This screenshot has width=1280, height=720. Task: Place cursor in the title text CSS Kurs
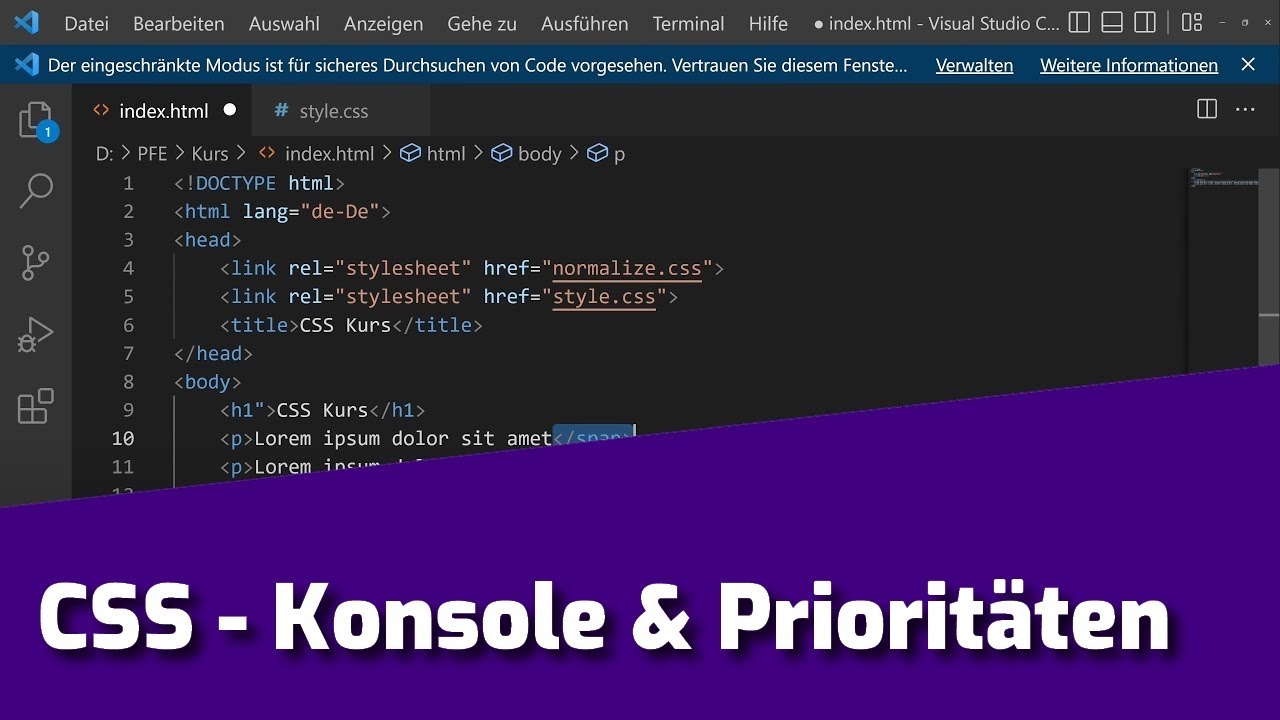coord(345,325)
